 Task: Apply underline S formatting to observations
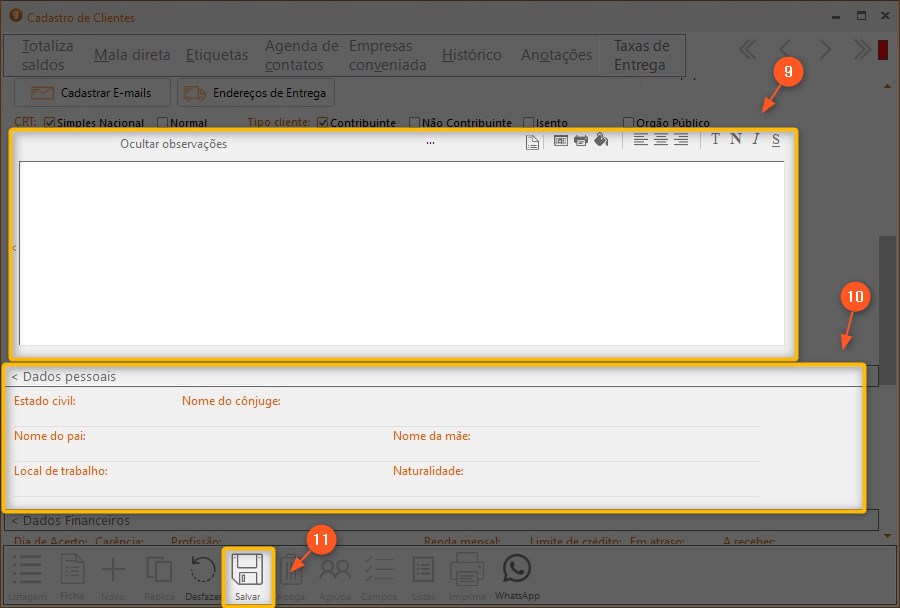776,140
